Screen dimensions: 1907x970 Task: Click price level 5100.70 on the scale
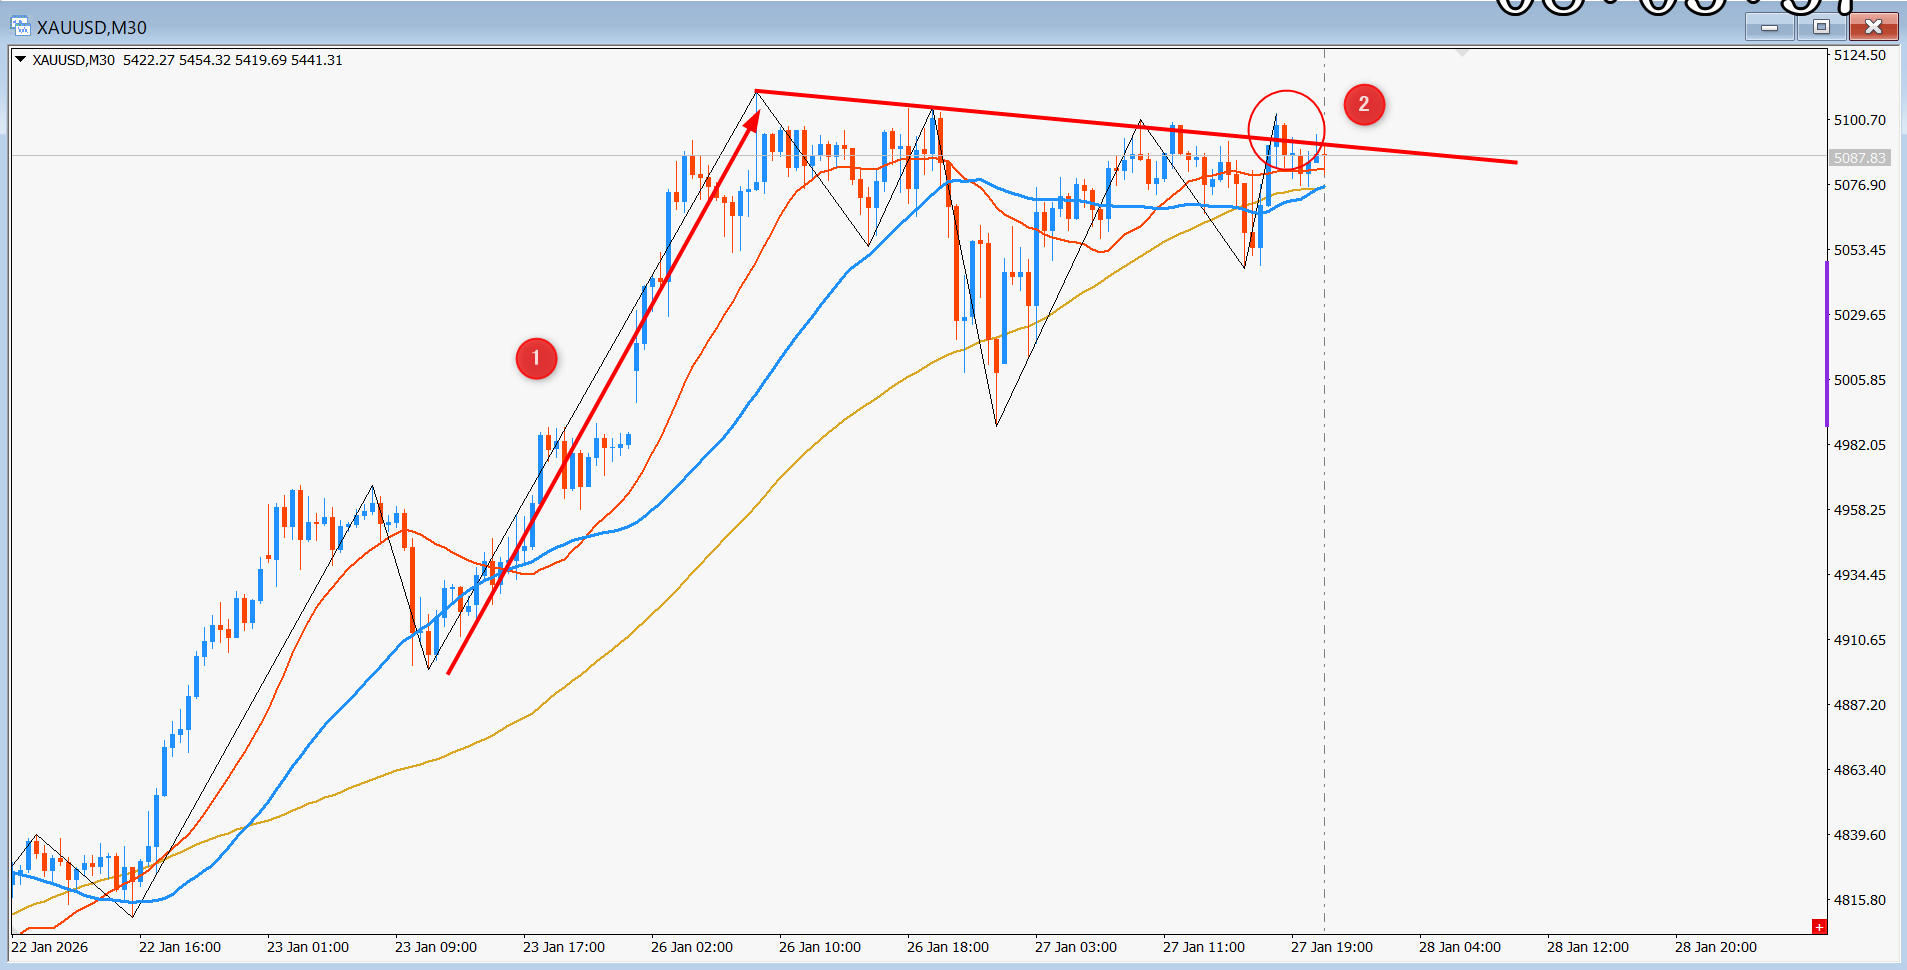tap(1859, 120)
